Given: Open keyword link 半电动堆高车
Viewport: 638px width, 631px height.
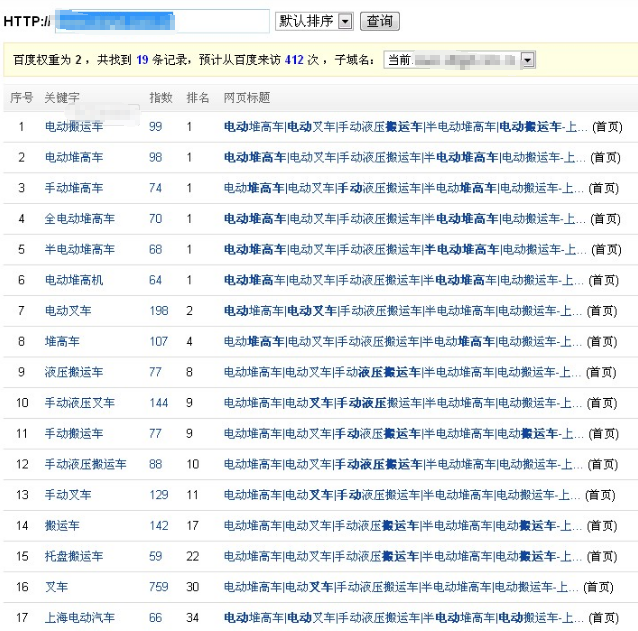Looking at the screenshot, I should [x=79, y=249].
